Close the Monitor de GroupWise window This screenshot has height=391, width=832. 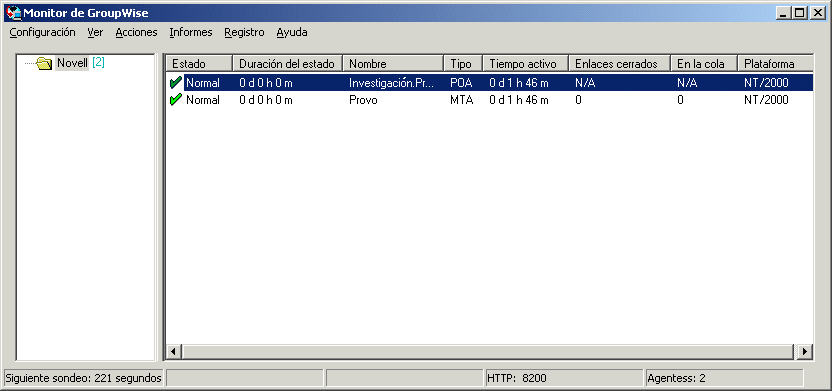[x=818, y=13]
